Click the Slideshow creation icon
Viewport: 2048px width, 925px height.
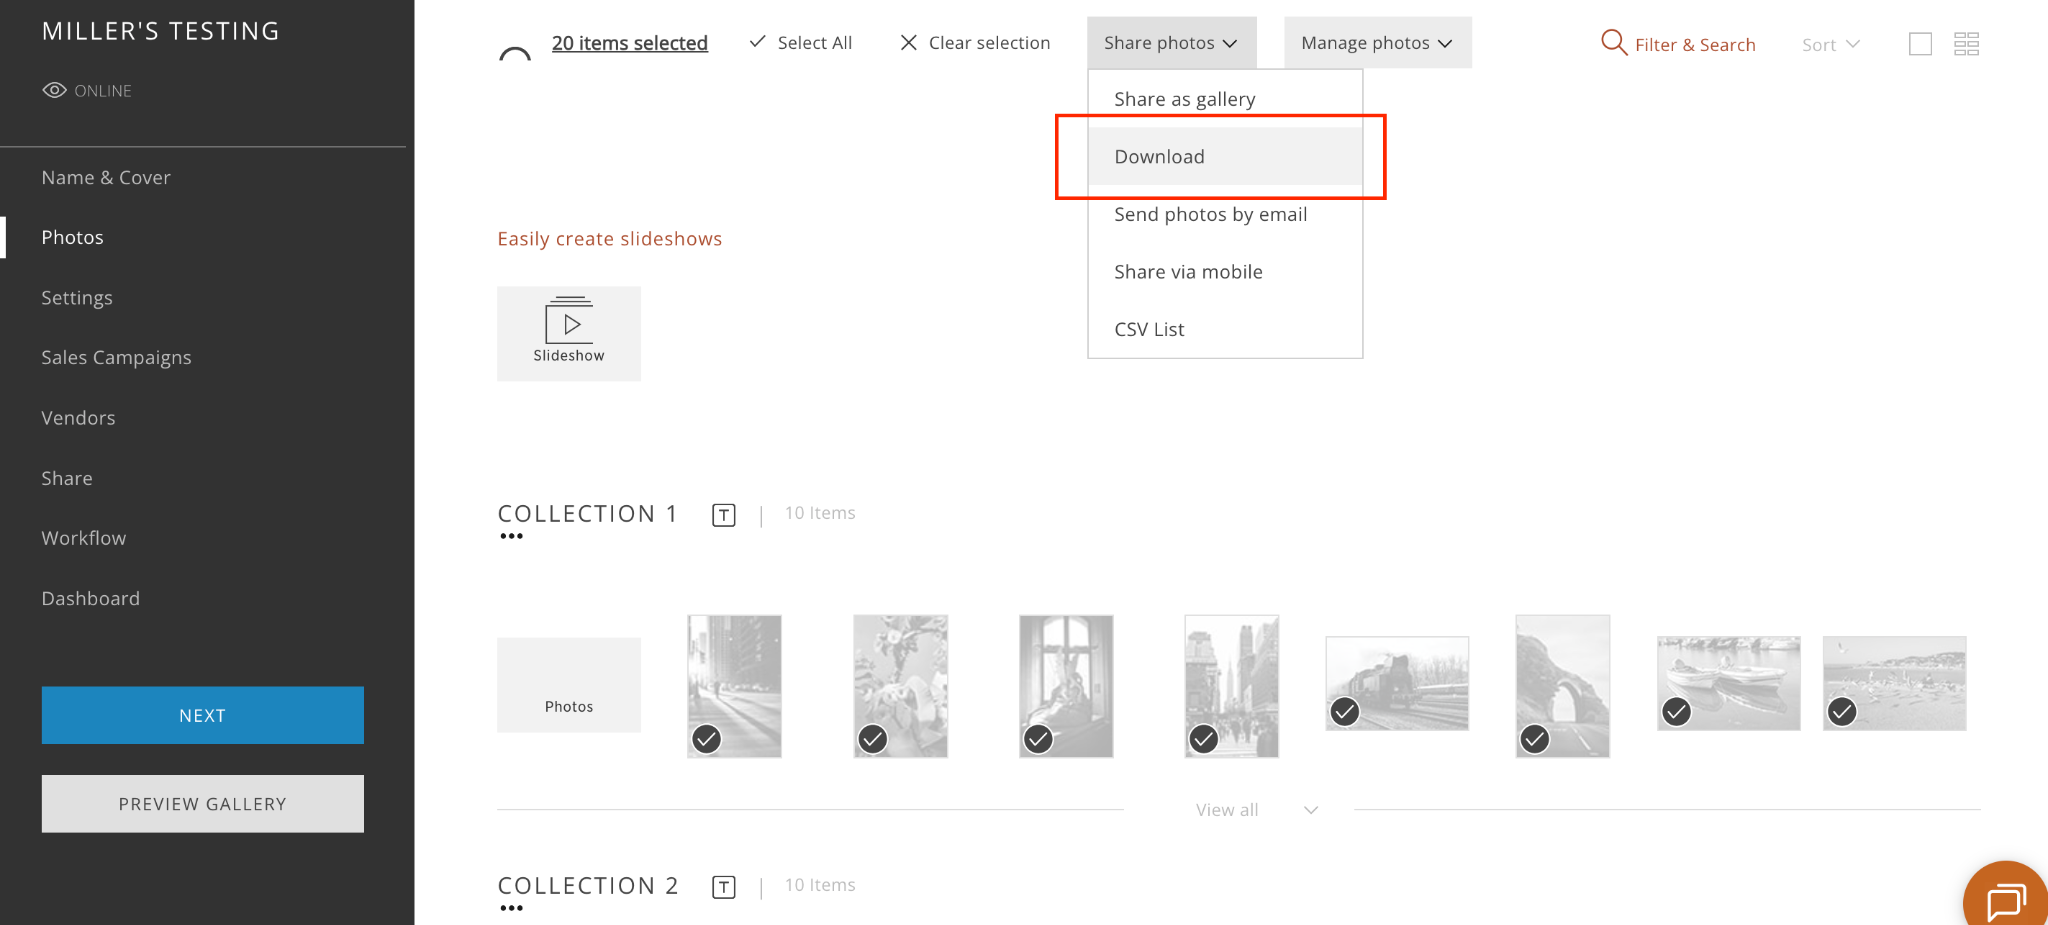coord(569,333)
